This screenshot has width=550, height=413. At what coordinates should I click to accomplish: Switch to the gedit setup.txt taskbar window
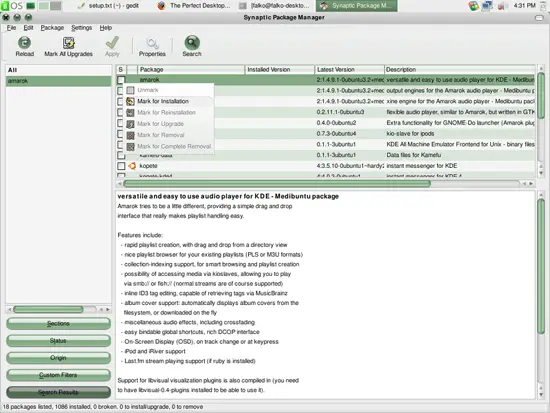[108, 6]
